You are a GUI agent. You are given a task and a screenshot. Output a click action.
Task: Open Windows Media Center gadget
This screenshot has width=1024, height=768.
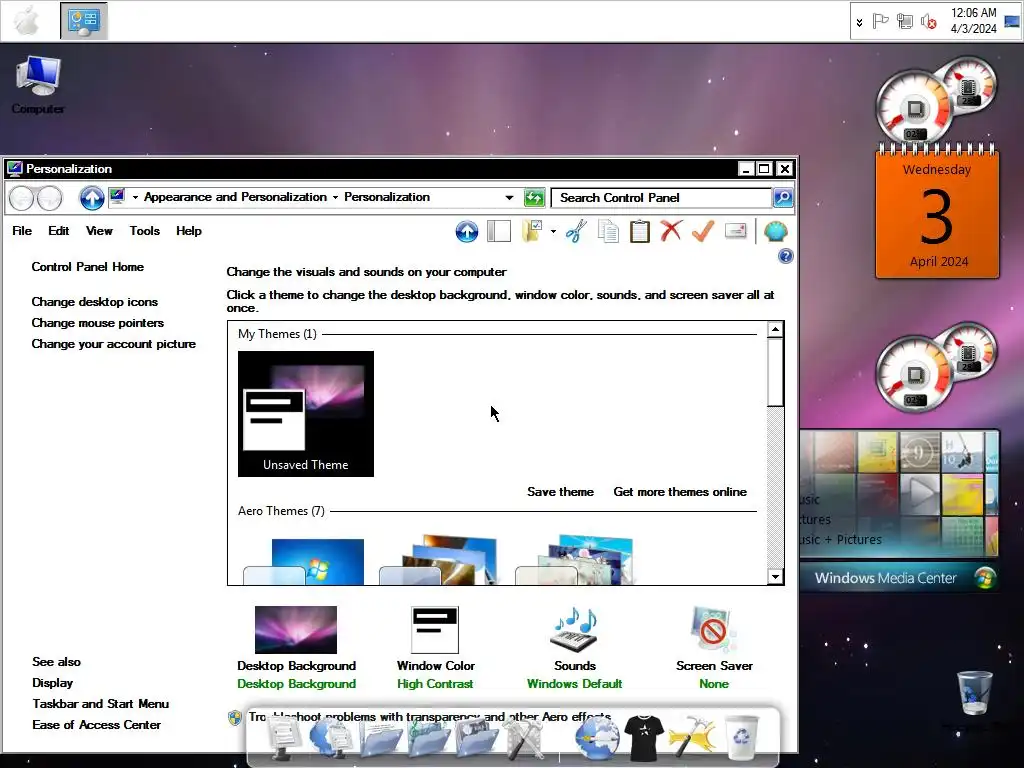click(900, 511)
